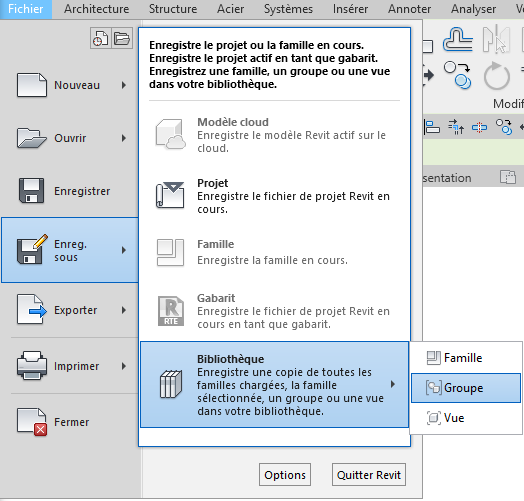Choose Vue in the Bibliothèque submenu
Screen dimensions: 524x501
(x=466, y=418)
